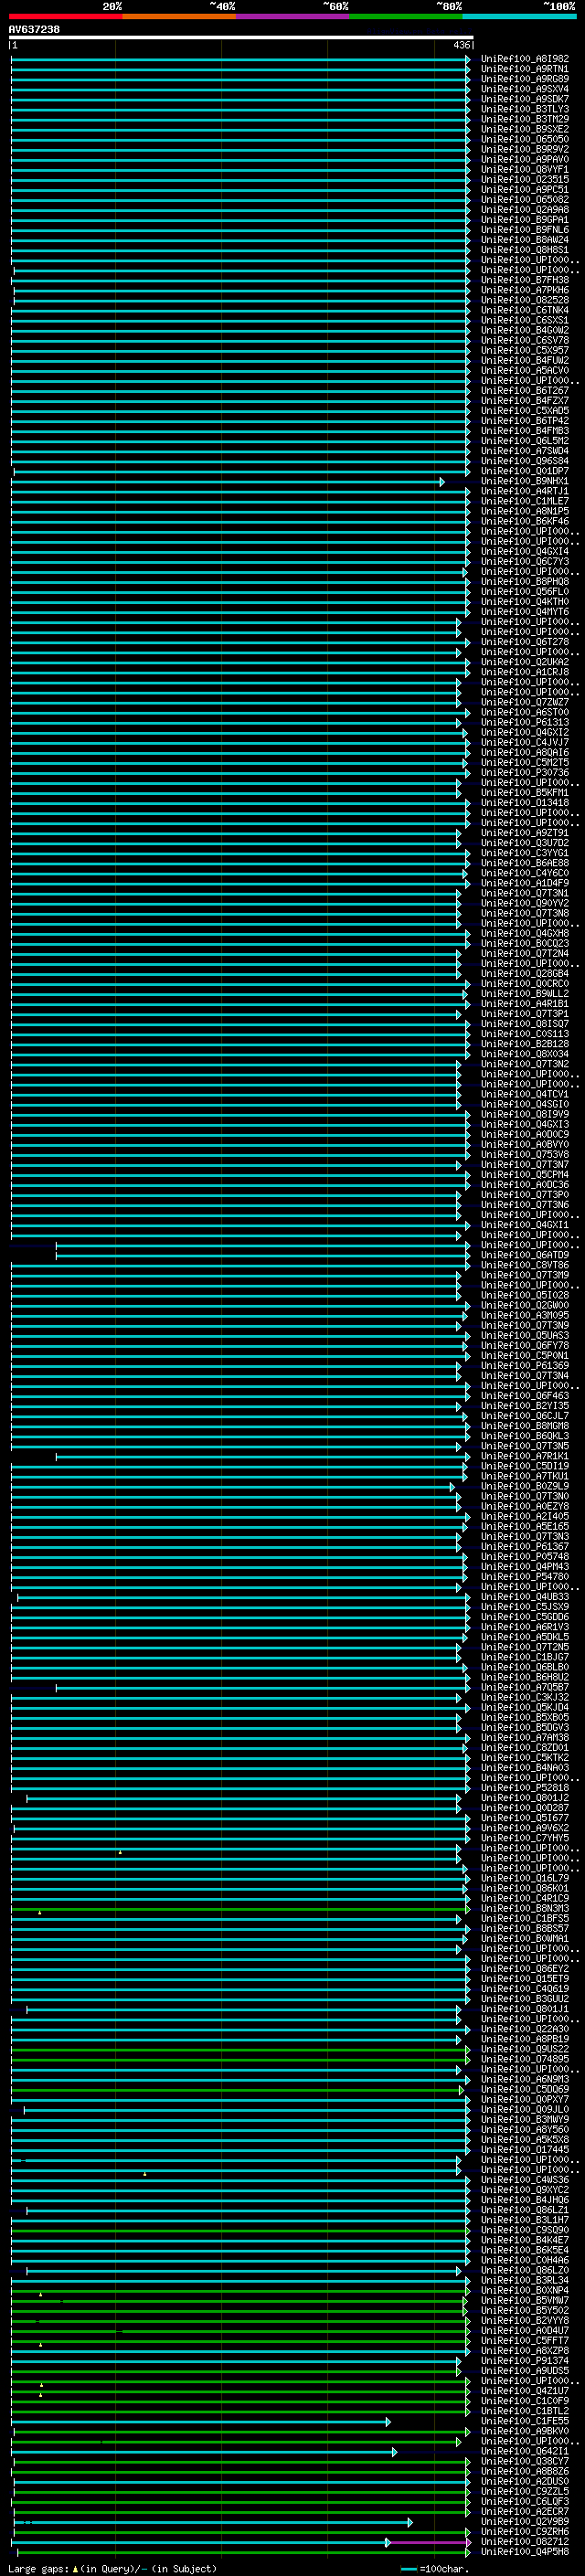Viewport: 585px width, 2576px height.
Task: Click the red 20% identity legend bar
Action: (65, 16)
